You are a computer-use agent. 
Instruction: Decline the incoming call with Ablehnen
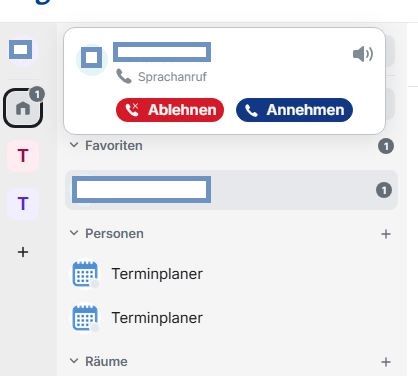[170, 110]
